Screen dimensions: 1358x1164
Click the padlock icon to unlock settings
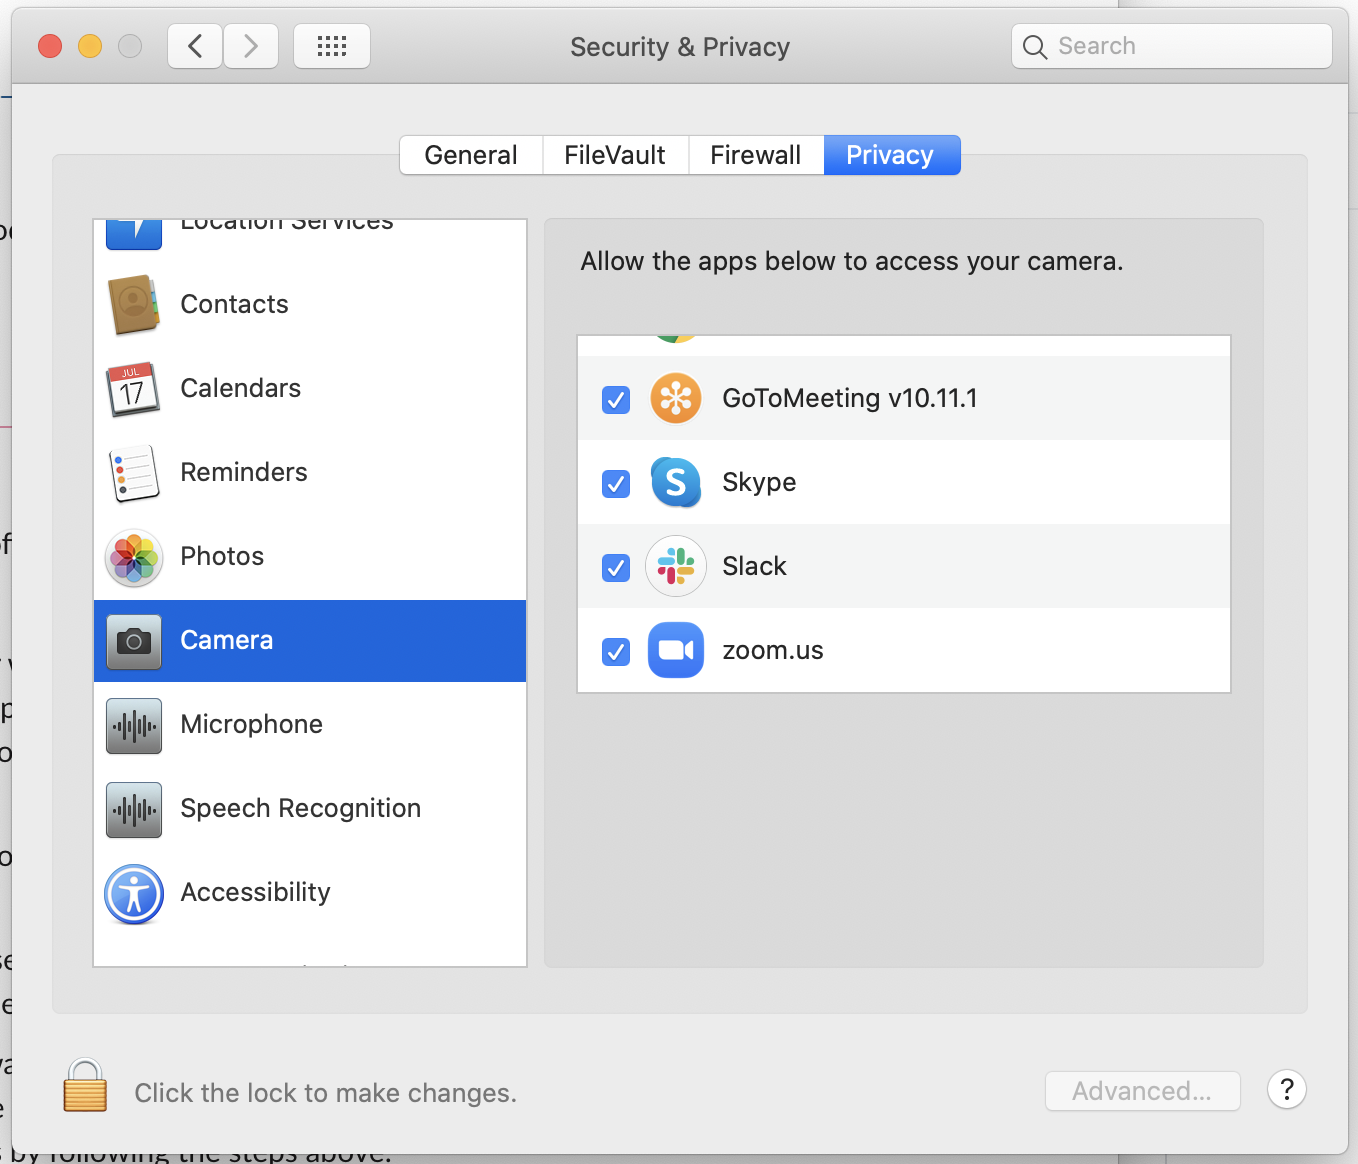[x=85, y=1087]
